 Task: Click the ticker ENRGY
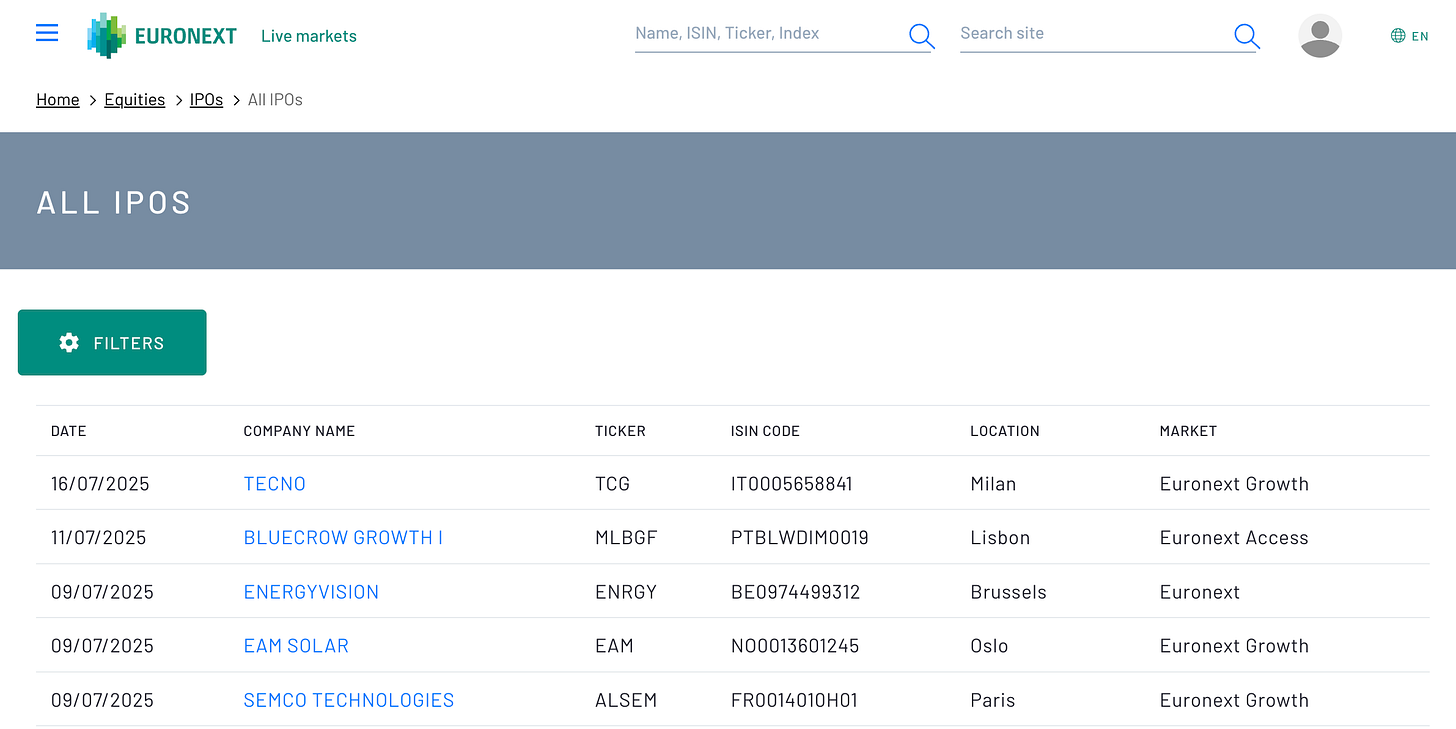[x=626, y=592]
